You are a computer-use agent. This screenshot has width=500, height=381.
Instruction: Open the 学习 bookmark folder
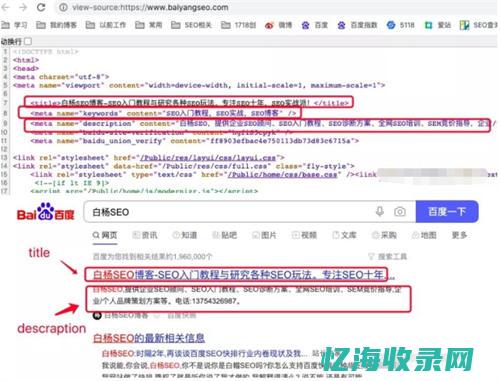[15, 25]
